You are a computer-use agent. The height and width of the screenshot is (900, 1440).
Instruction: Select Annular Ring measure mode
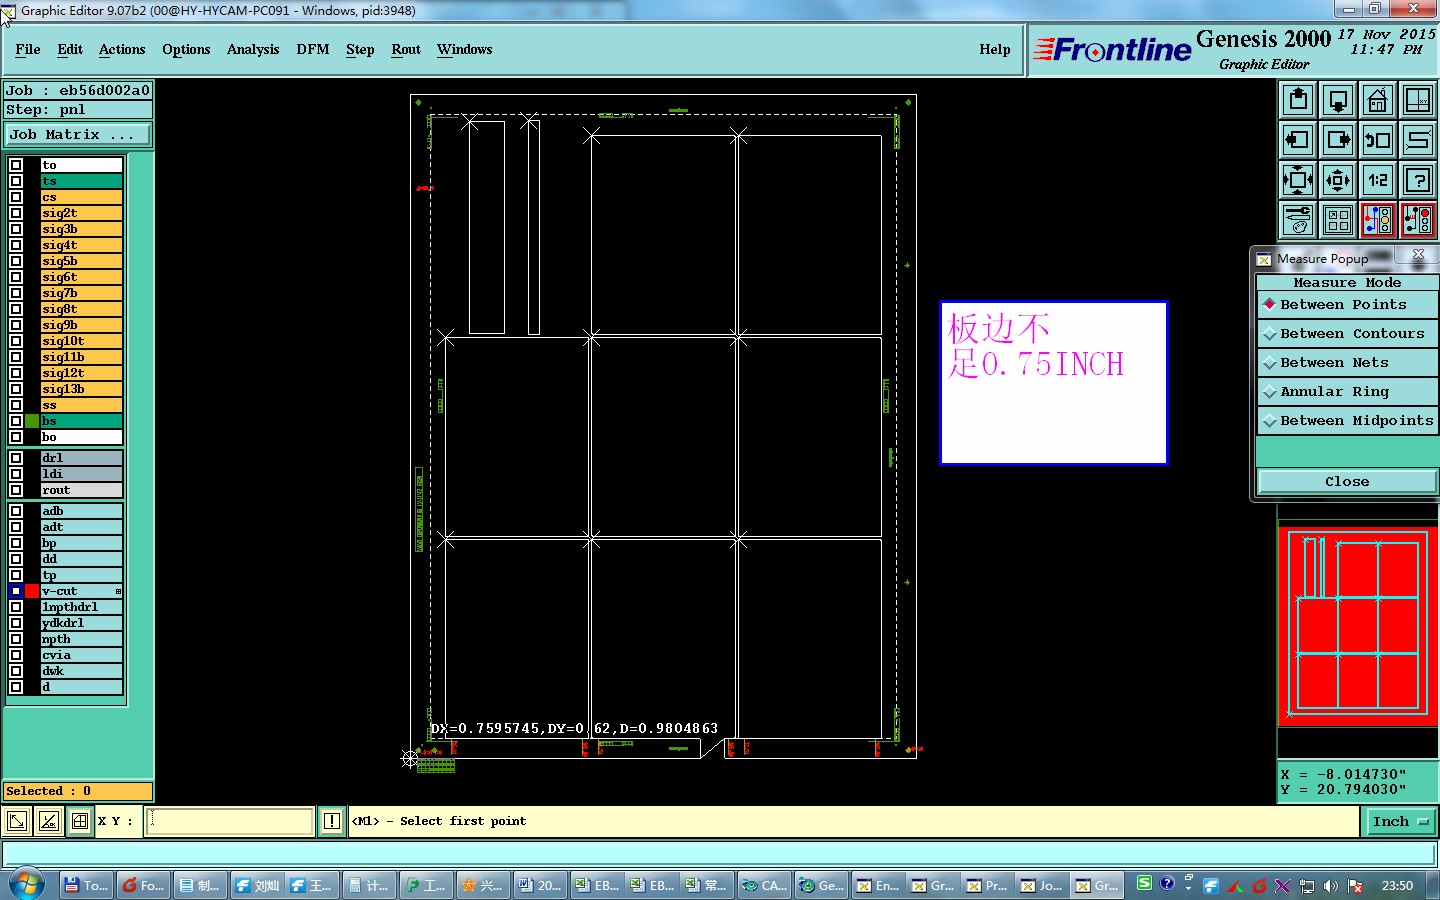[x=1347, y=392]
